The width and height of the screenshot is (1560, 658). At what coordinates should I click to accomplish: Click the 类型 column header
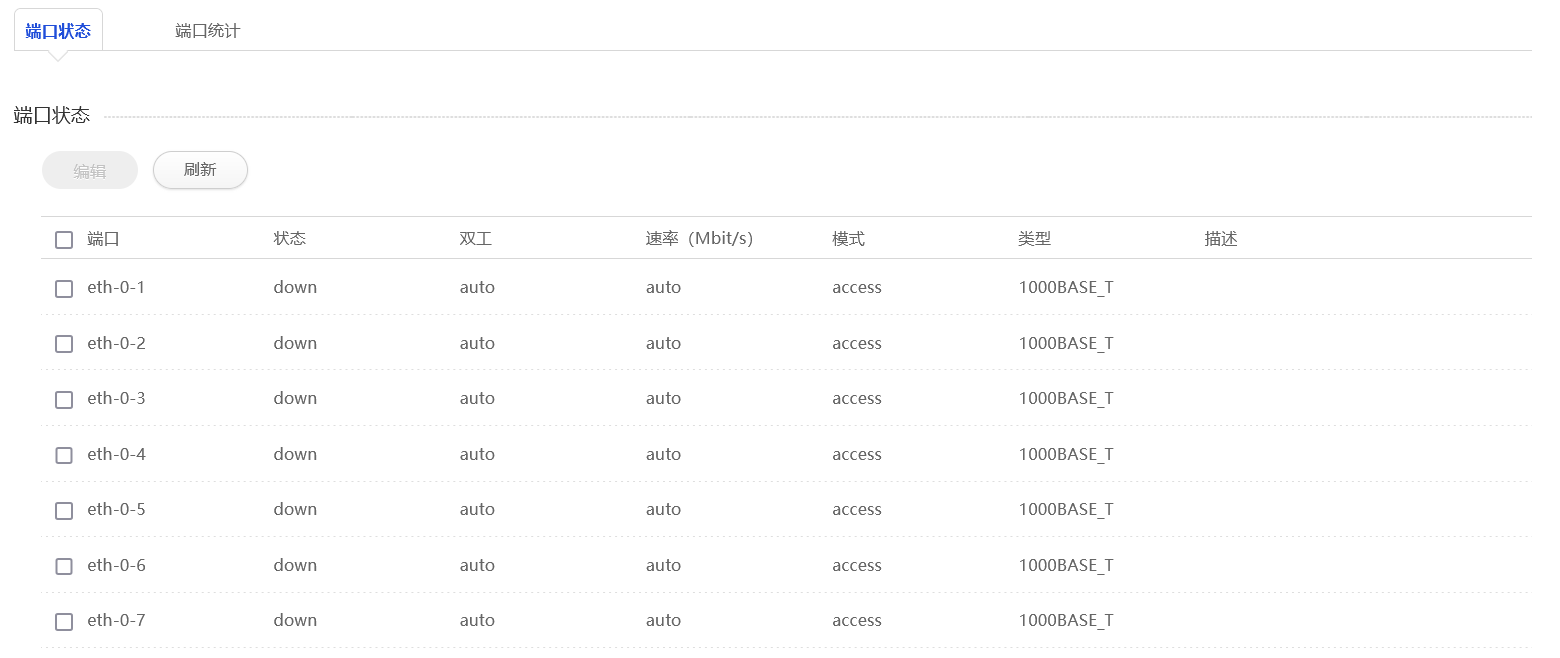[x=1035, y=239]
